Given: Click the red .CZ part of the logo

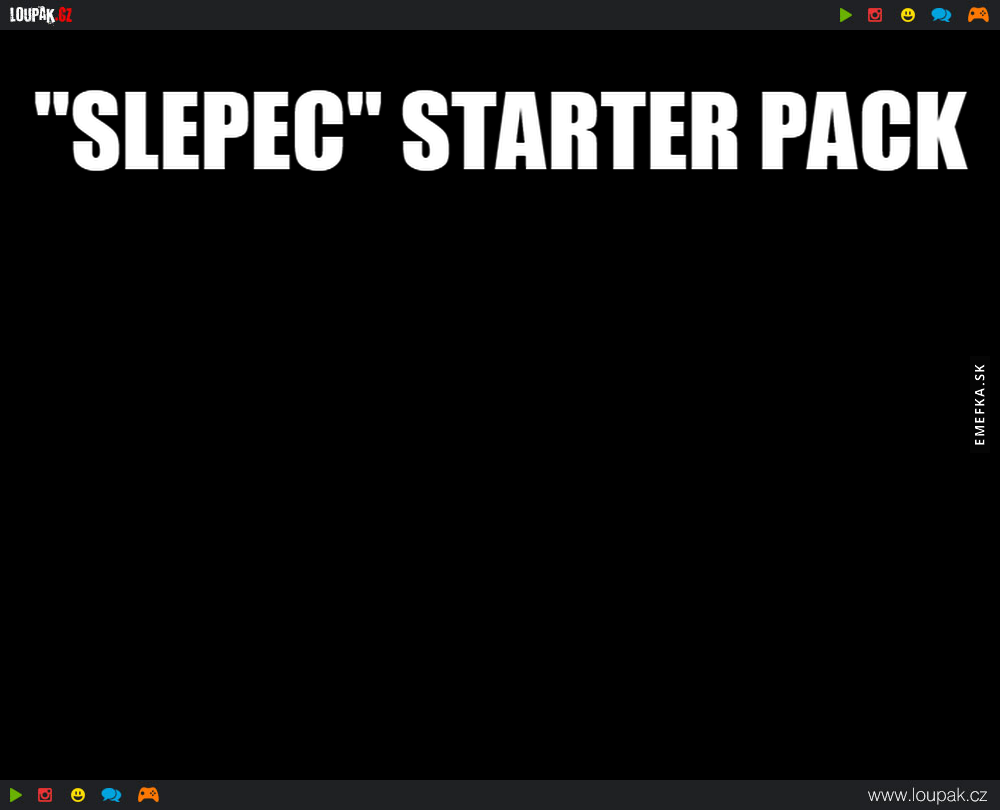Looking at the screenshot, I should click(x=62, y=15).
